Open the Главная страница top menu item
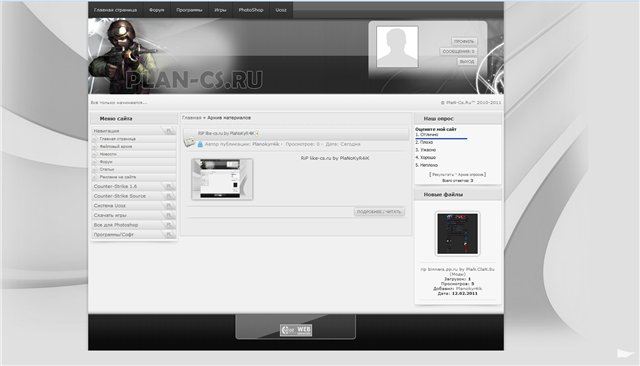 tap(116, 10)
